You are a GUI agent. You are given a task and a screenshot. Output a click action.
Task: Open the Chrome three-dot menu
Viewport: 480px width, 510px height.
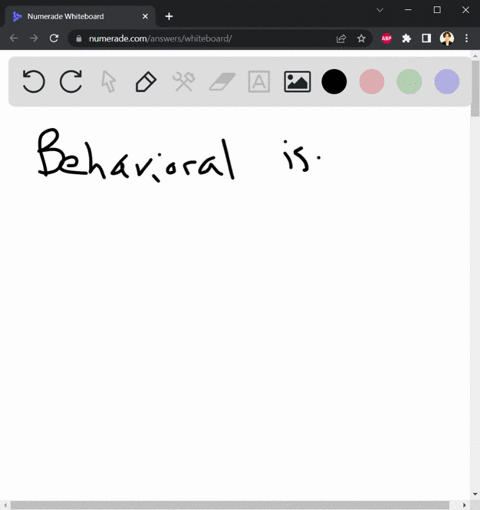coord(467,39)
